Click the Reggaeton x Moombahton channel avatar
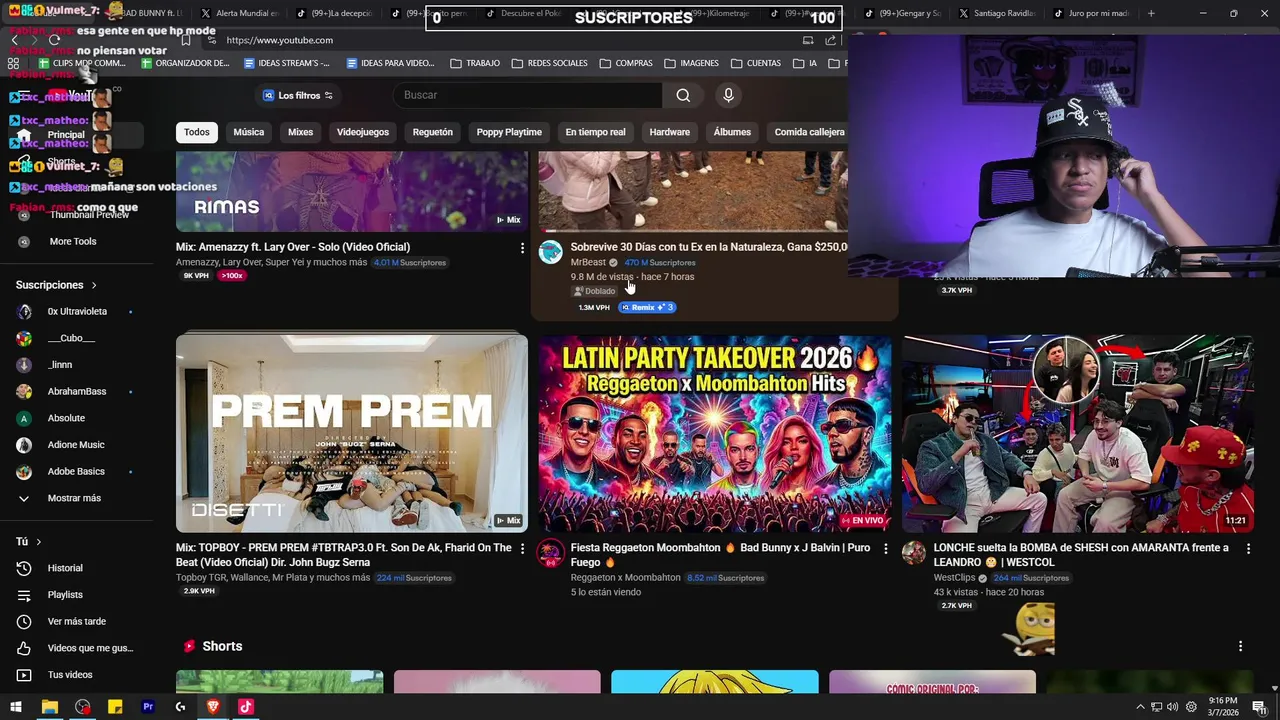This screenshot has width=1280, height=720. (x=551, y=553)
